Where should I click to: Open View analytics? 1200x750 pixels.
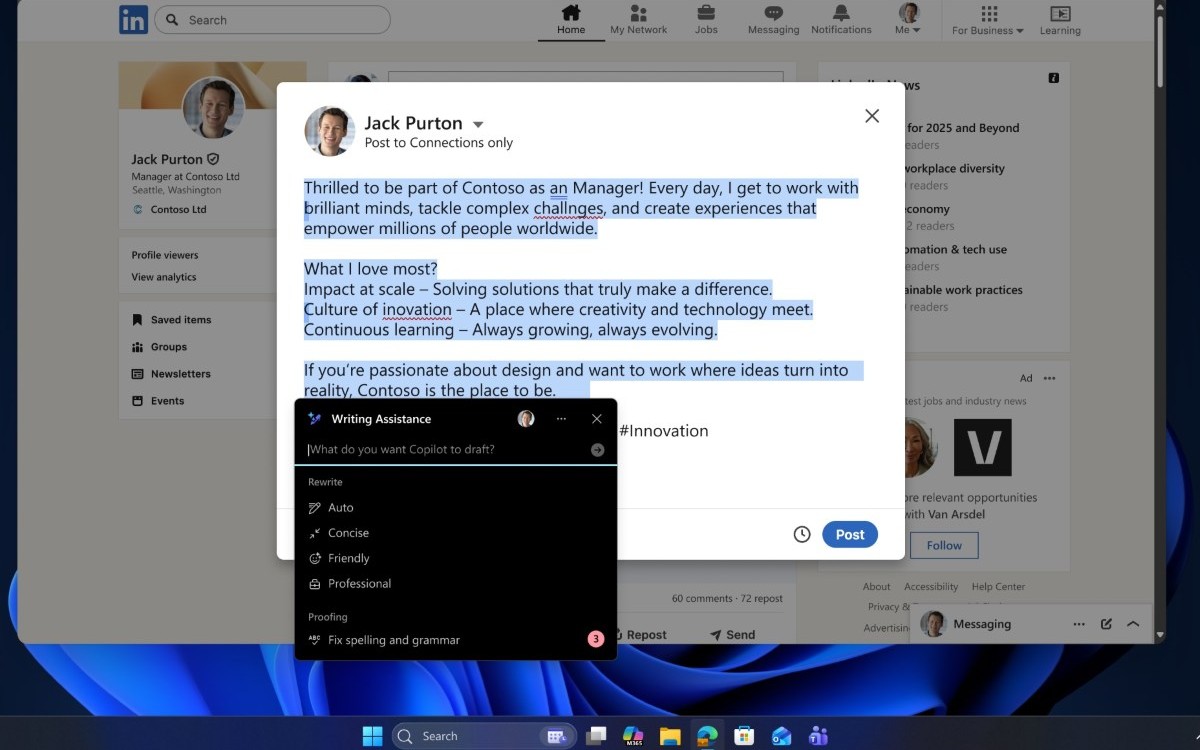click(x=165, y=276)
